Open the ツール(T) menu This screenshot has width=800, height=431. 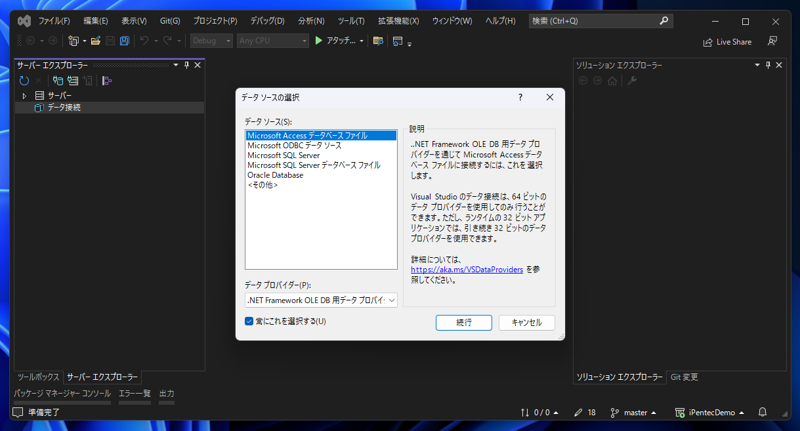coord(351,21)
